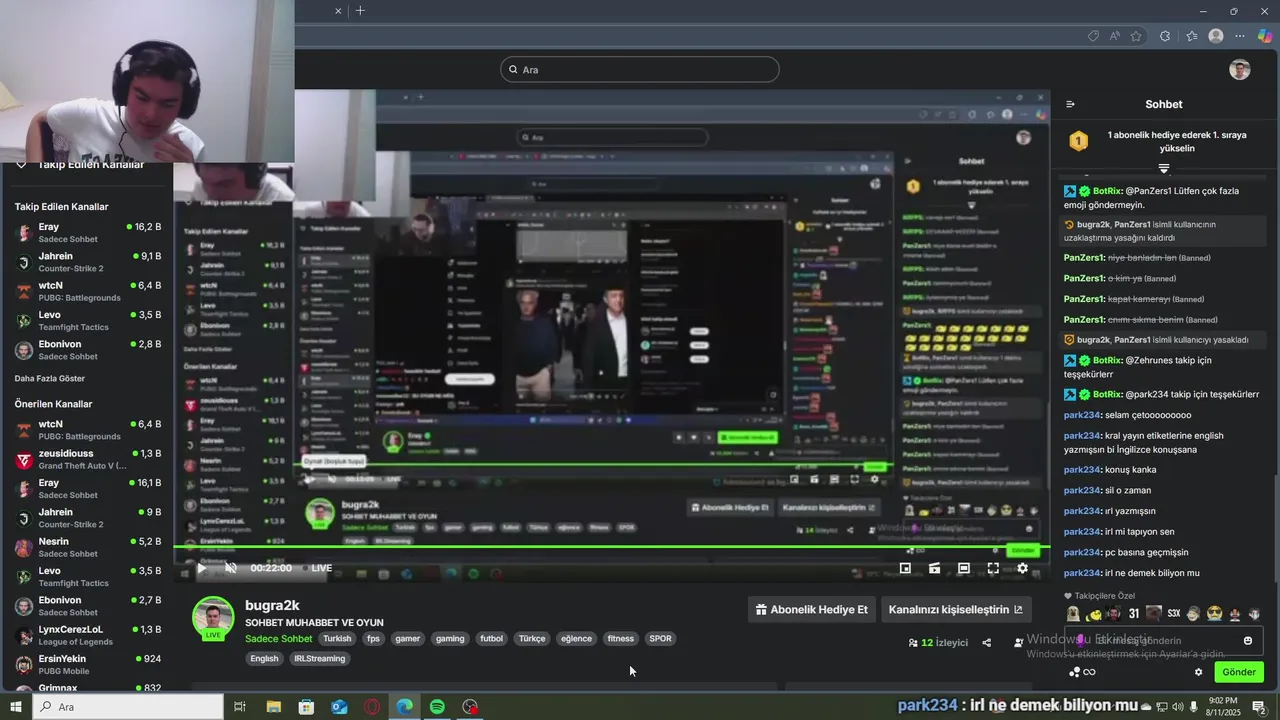Click the taskbar clock 9:02 PM
1280x720 pixels.
point(1224,706)
